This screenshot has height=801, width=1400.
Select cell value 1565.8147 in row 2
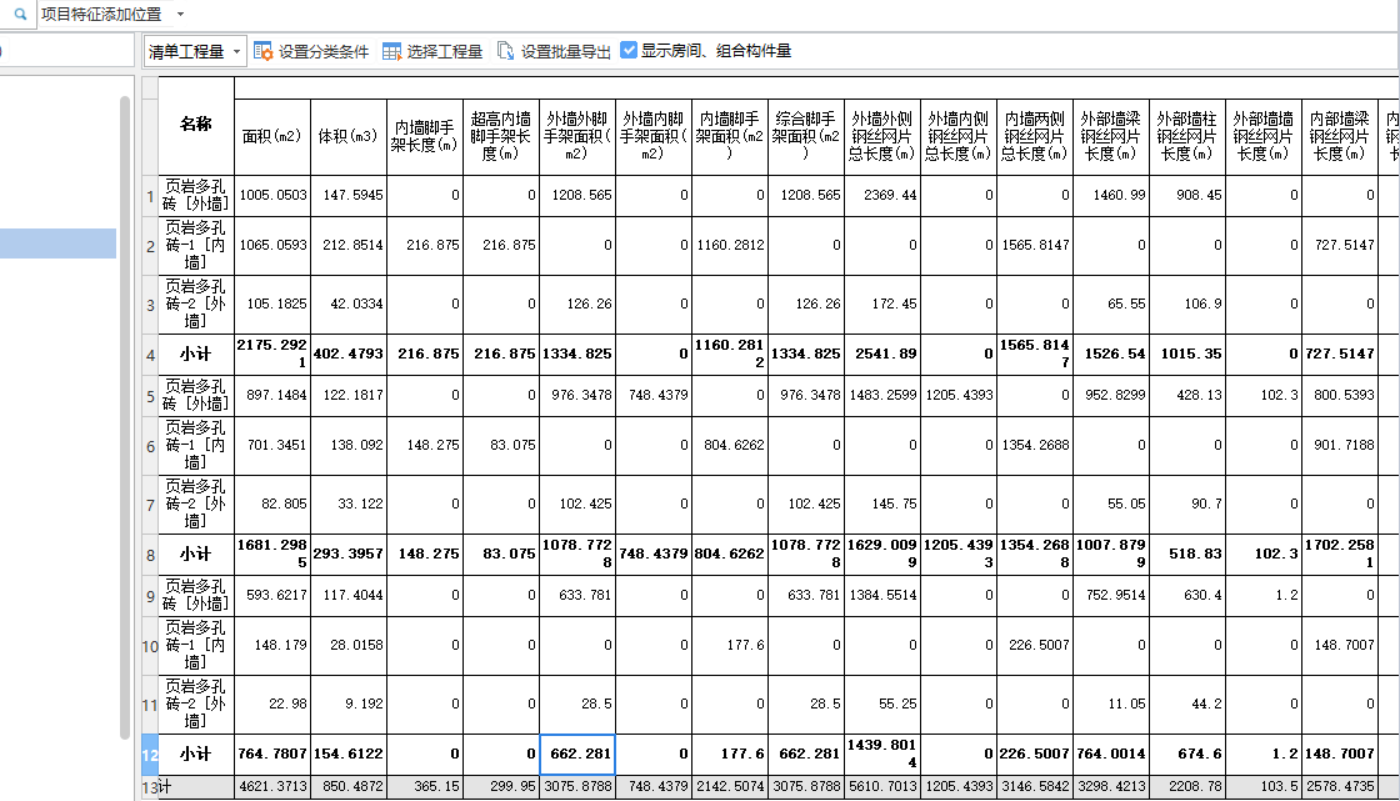[1034, 246]
